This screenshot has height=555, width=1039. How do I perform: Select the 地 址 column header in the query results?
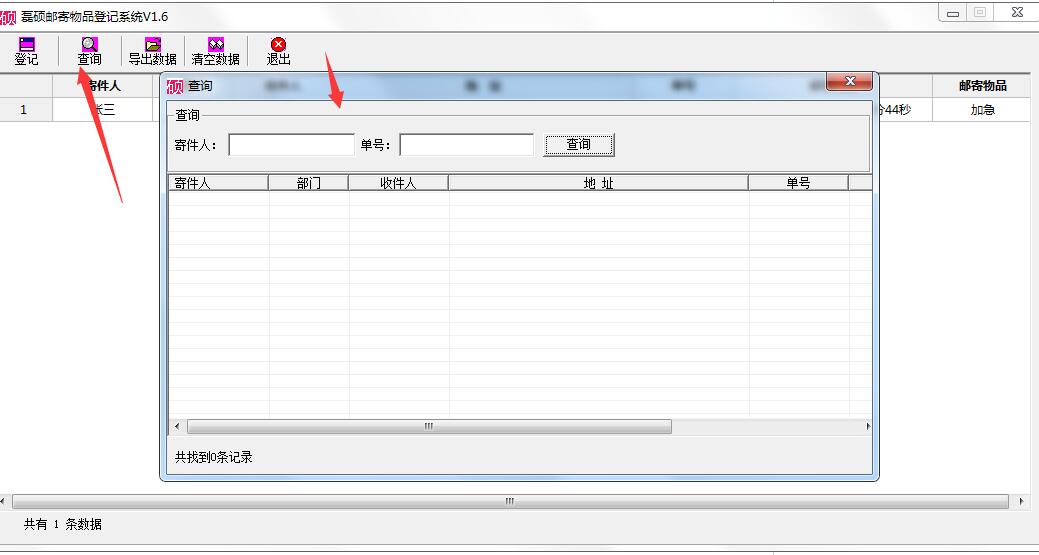click(x=598, y=183)
